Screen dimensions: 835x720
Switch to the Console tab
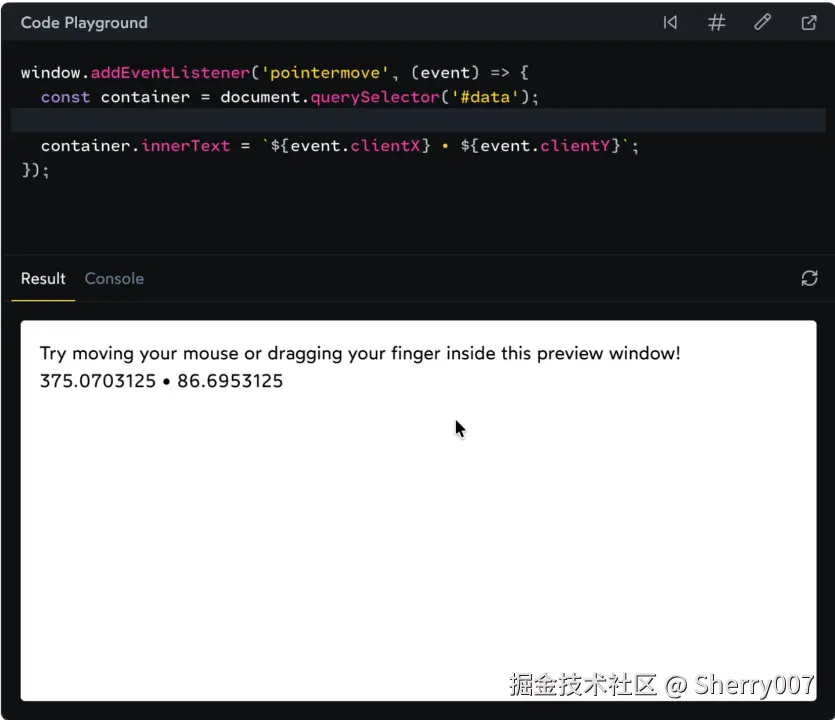[x=113, y=278]
